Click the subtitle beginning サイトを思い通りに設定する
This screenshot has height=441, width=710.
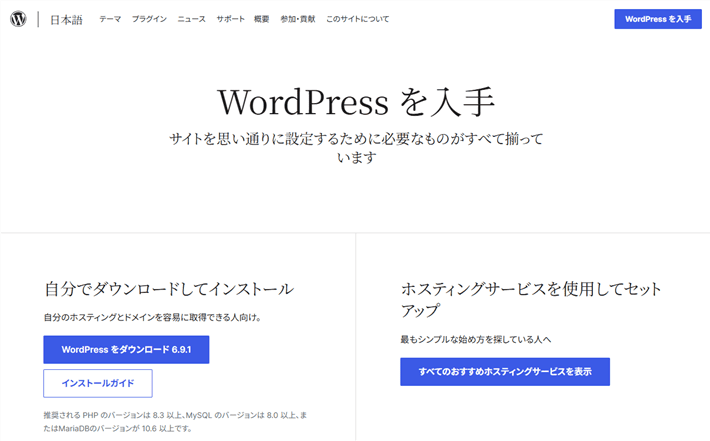(356, 148)
